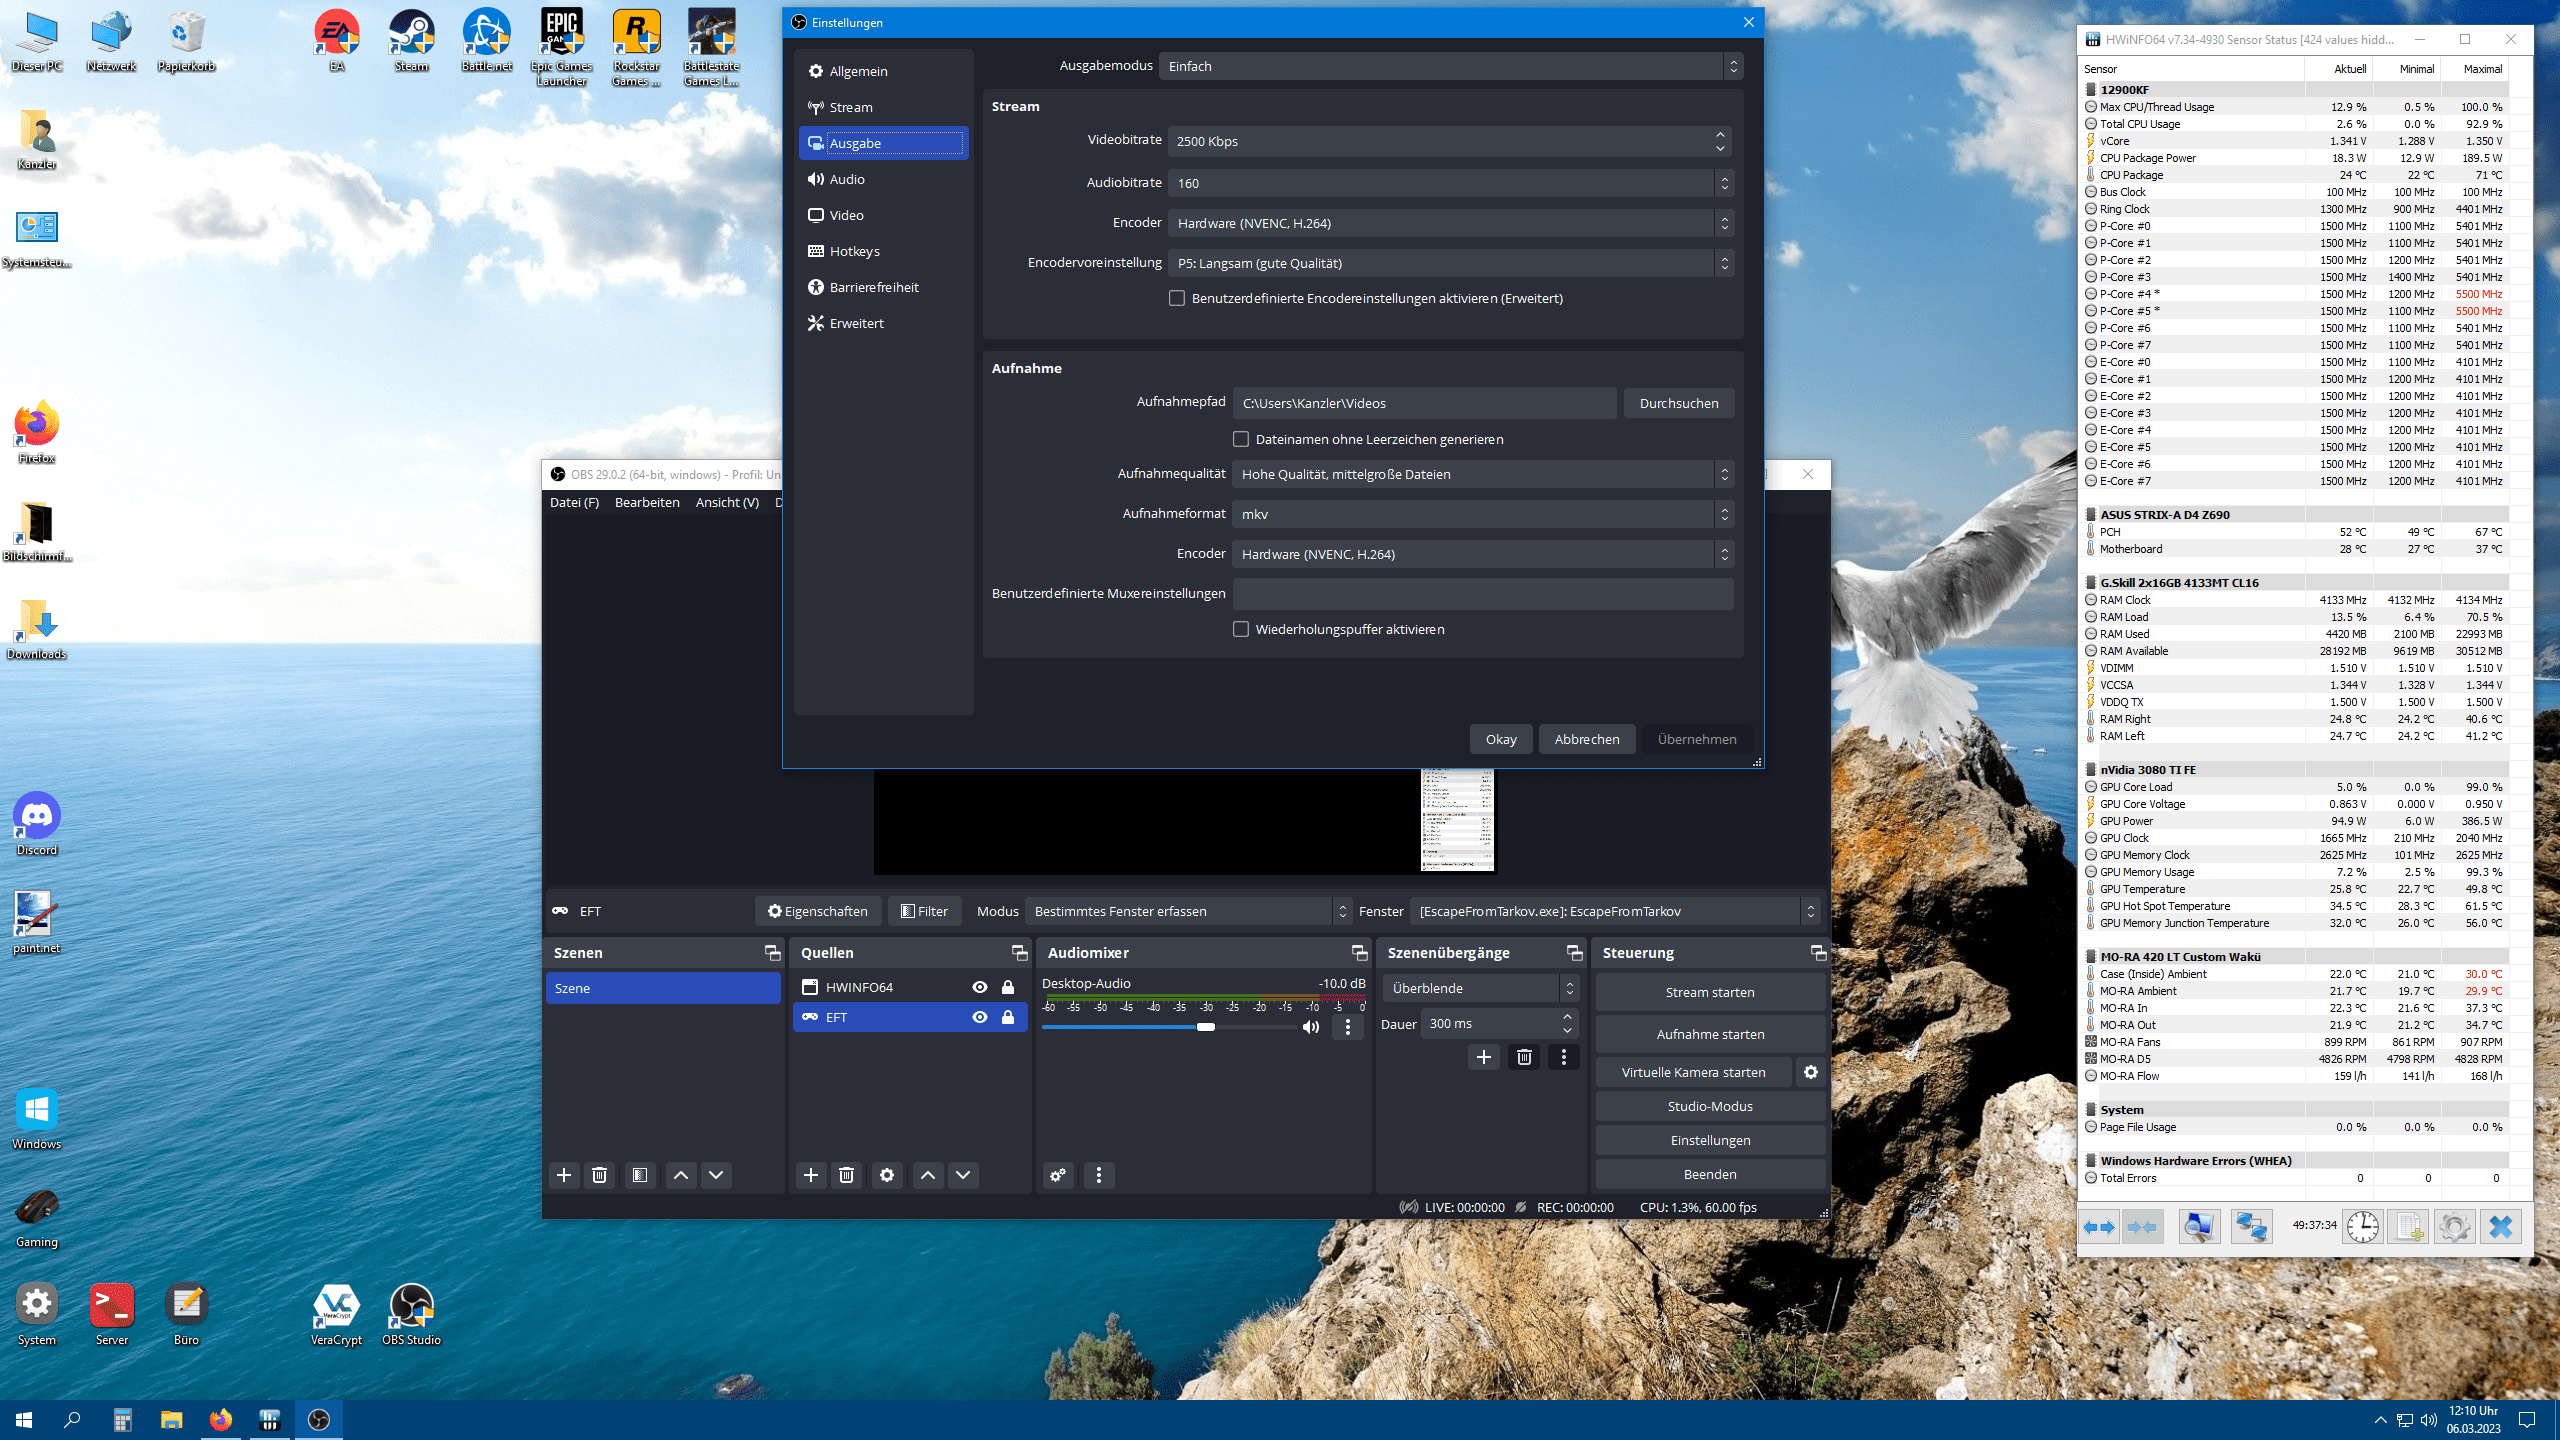This screenshot has height=1440, width=2560.
Task: Unlock the EFT source lock
Action: pos(1008,1017)
